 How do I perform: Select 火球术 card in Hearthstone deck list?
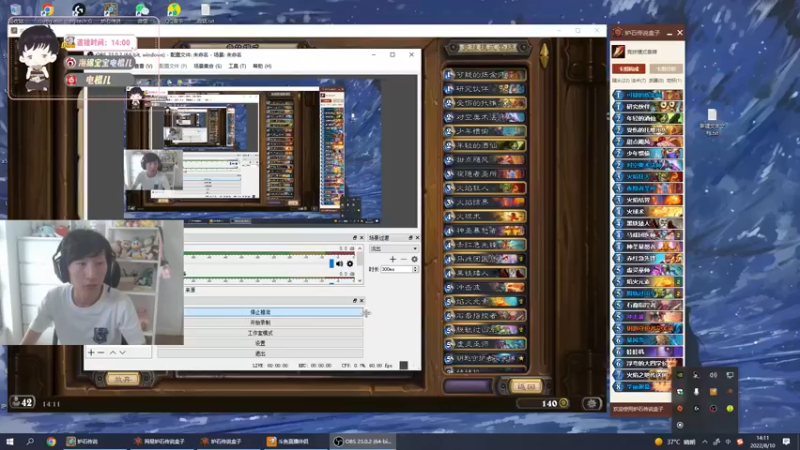point(485,216)
